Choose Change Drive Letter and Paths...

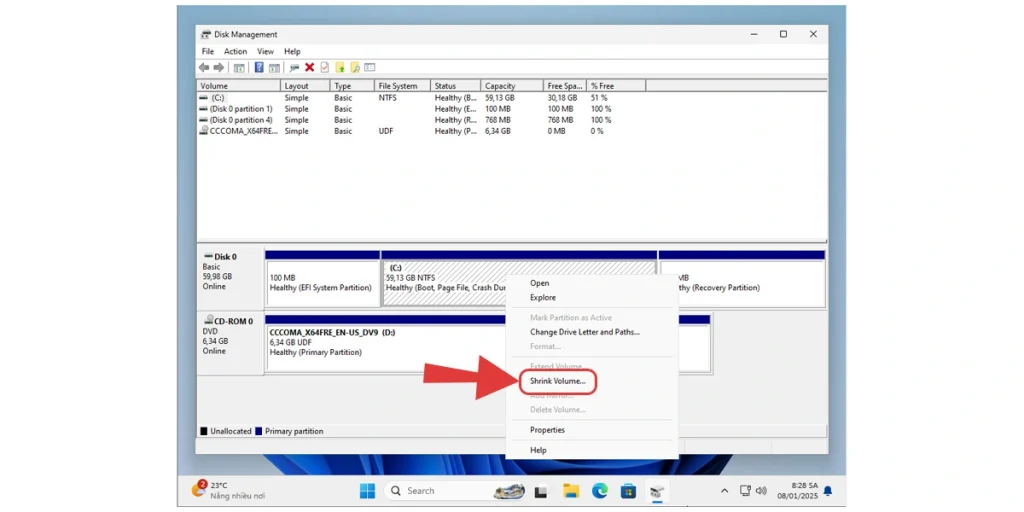click(584, 332)
